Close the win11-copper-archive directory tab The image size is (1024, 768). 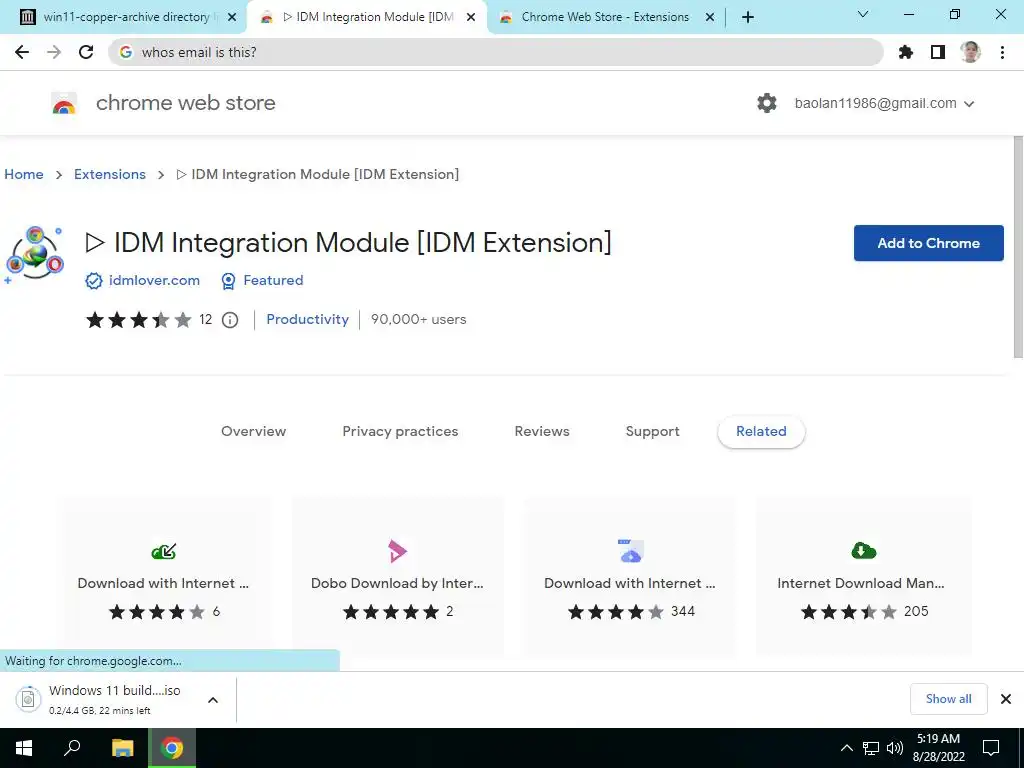(232, 18)
